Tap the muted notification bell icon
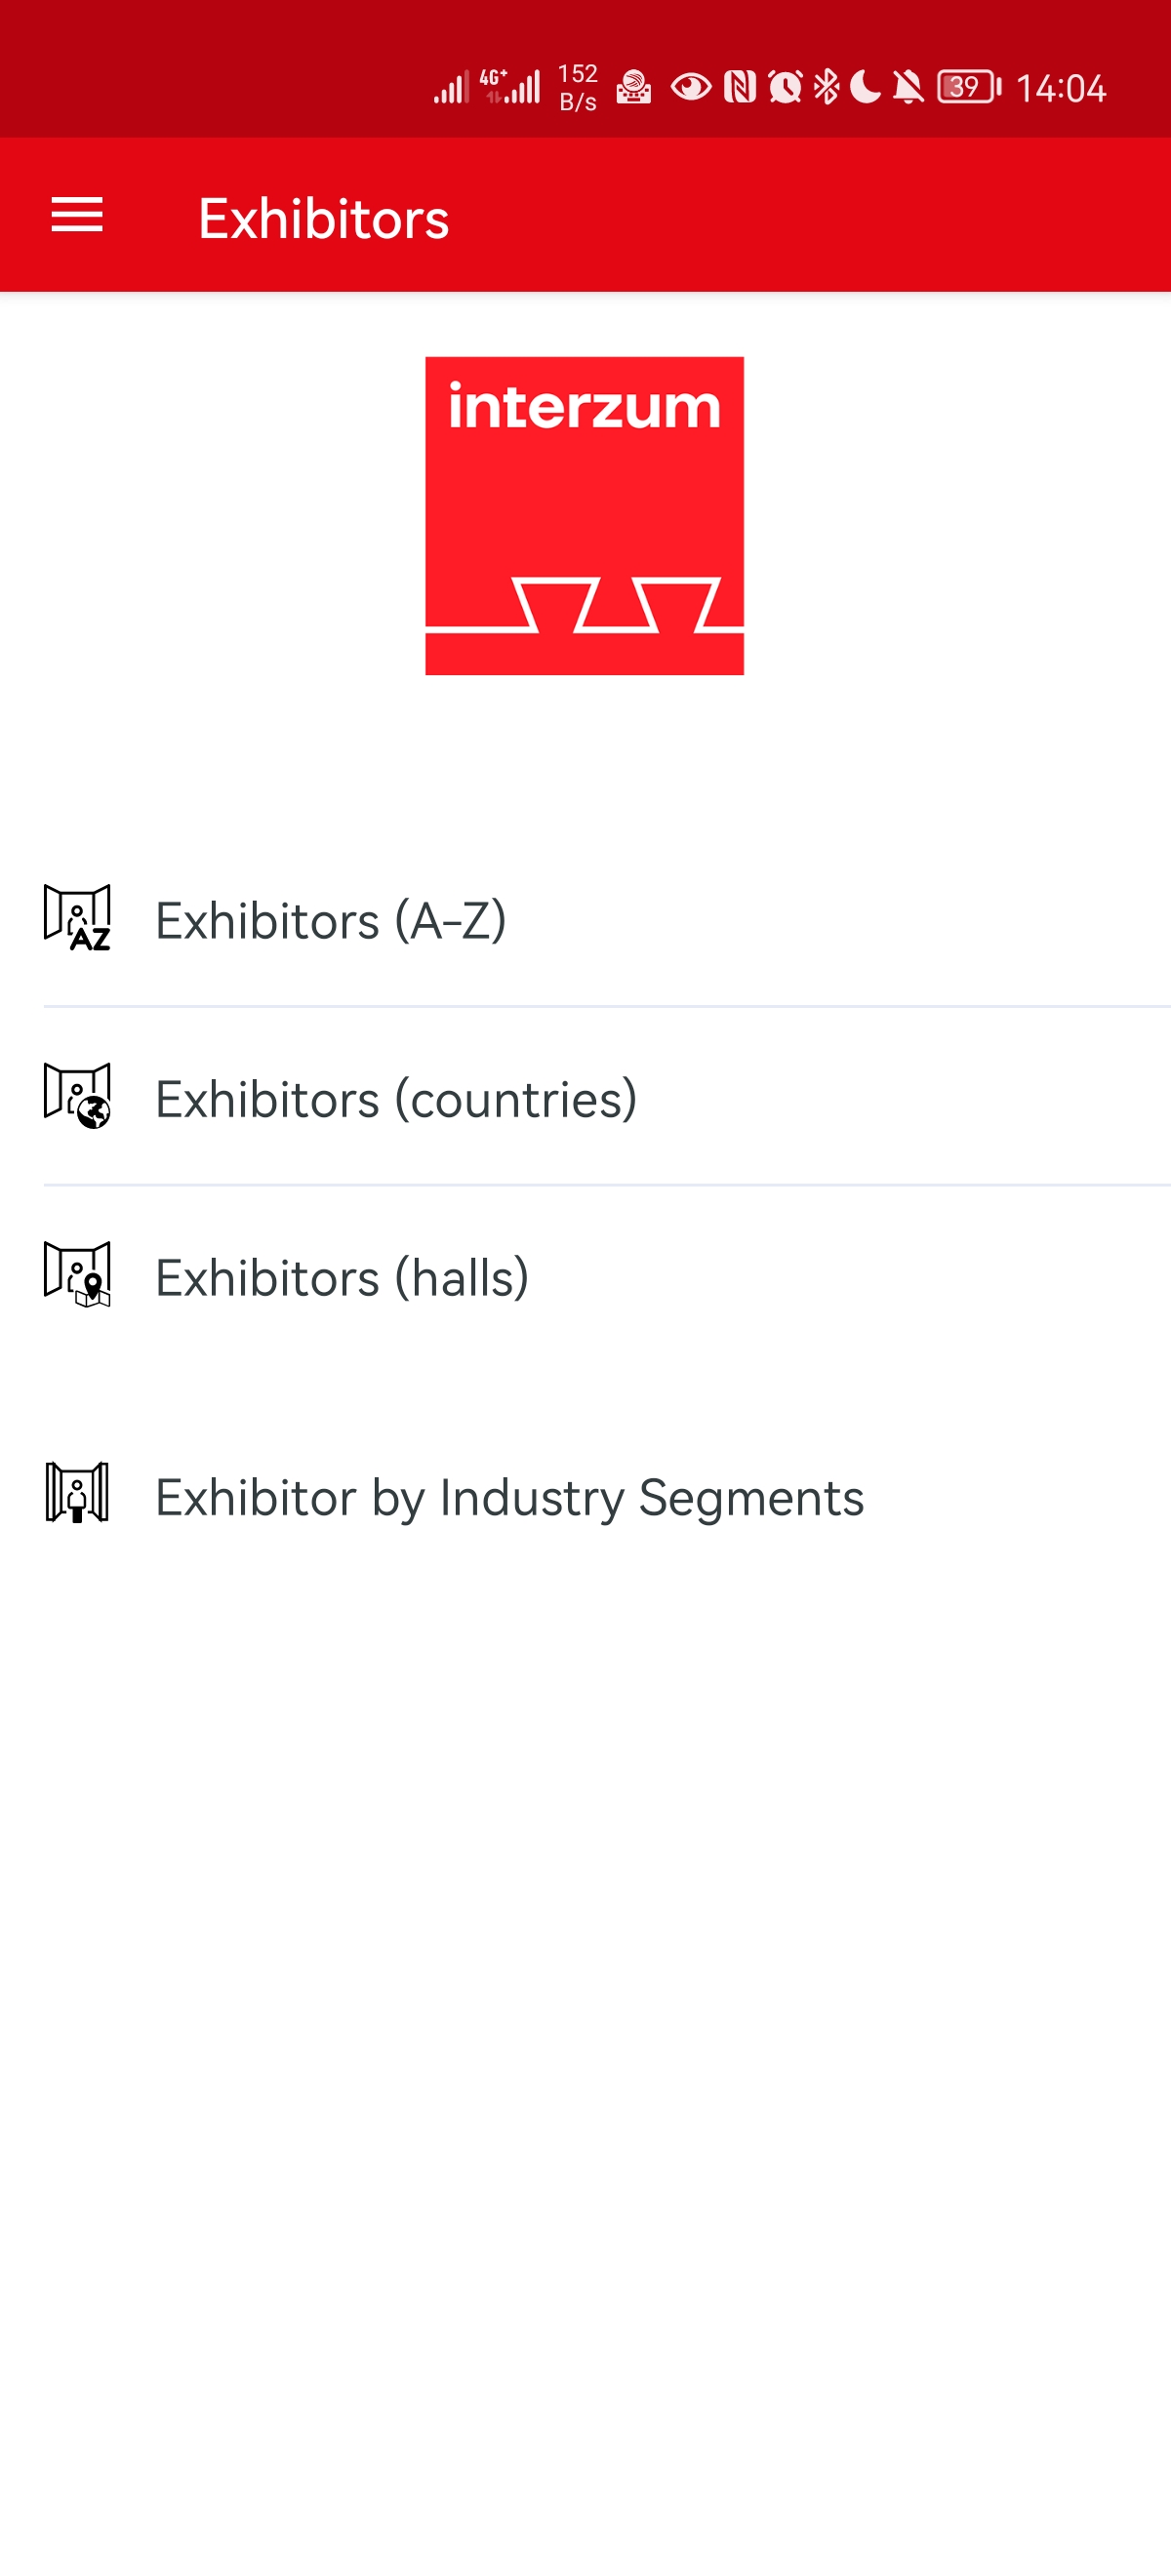 pyautogui.click(x=908, y=87)
